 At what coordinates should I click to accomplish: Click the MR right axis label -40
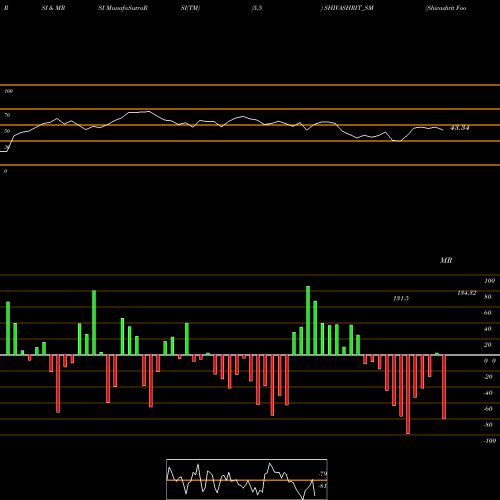(488, 393)
